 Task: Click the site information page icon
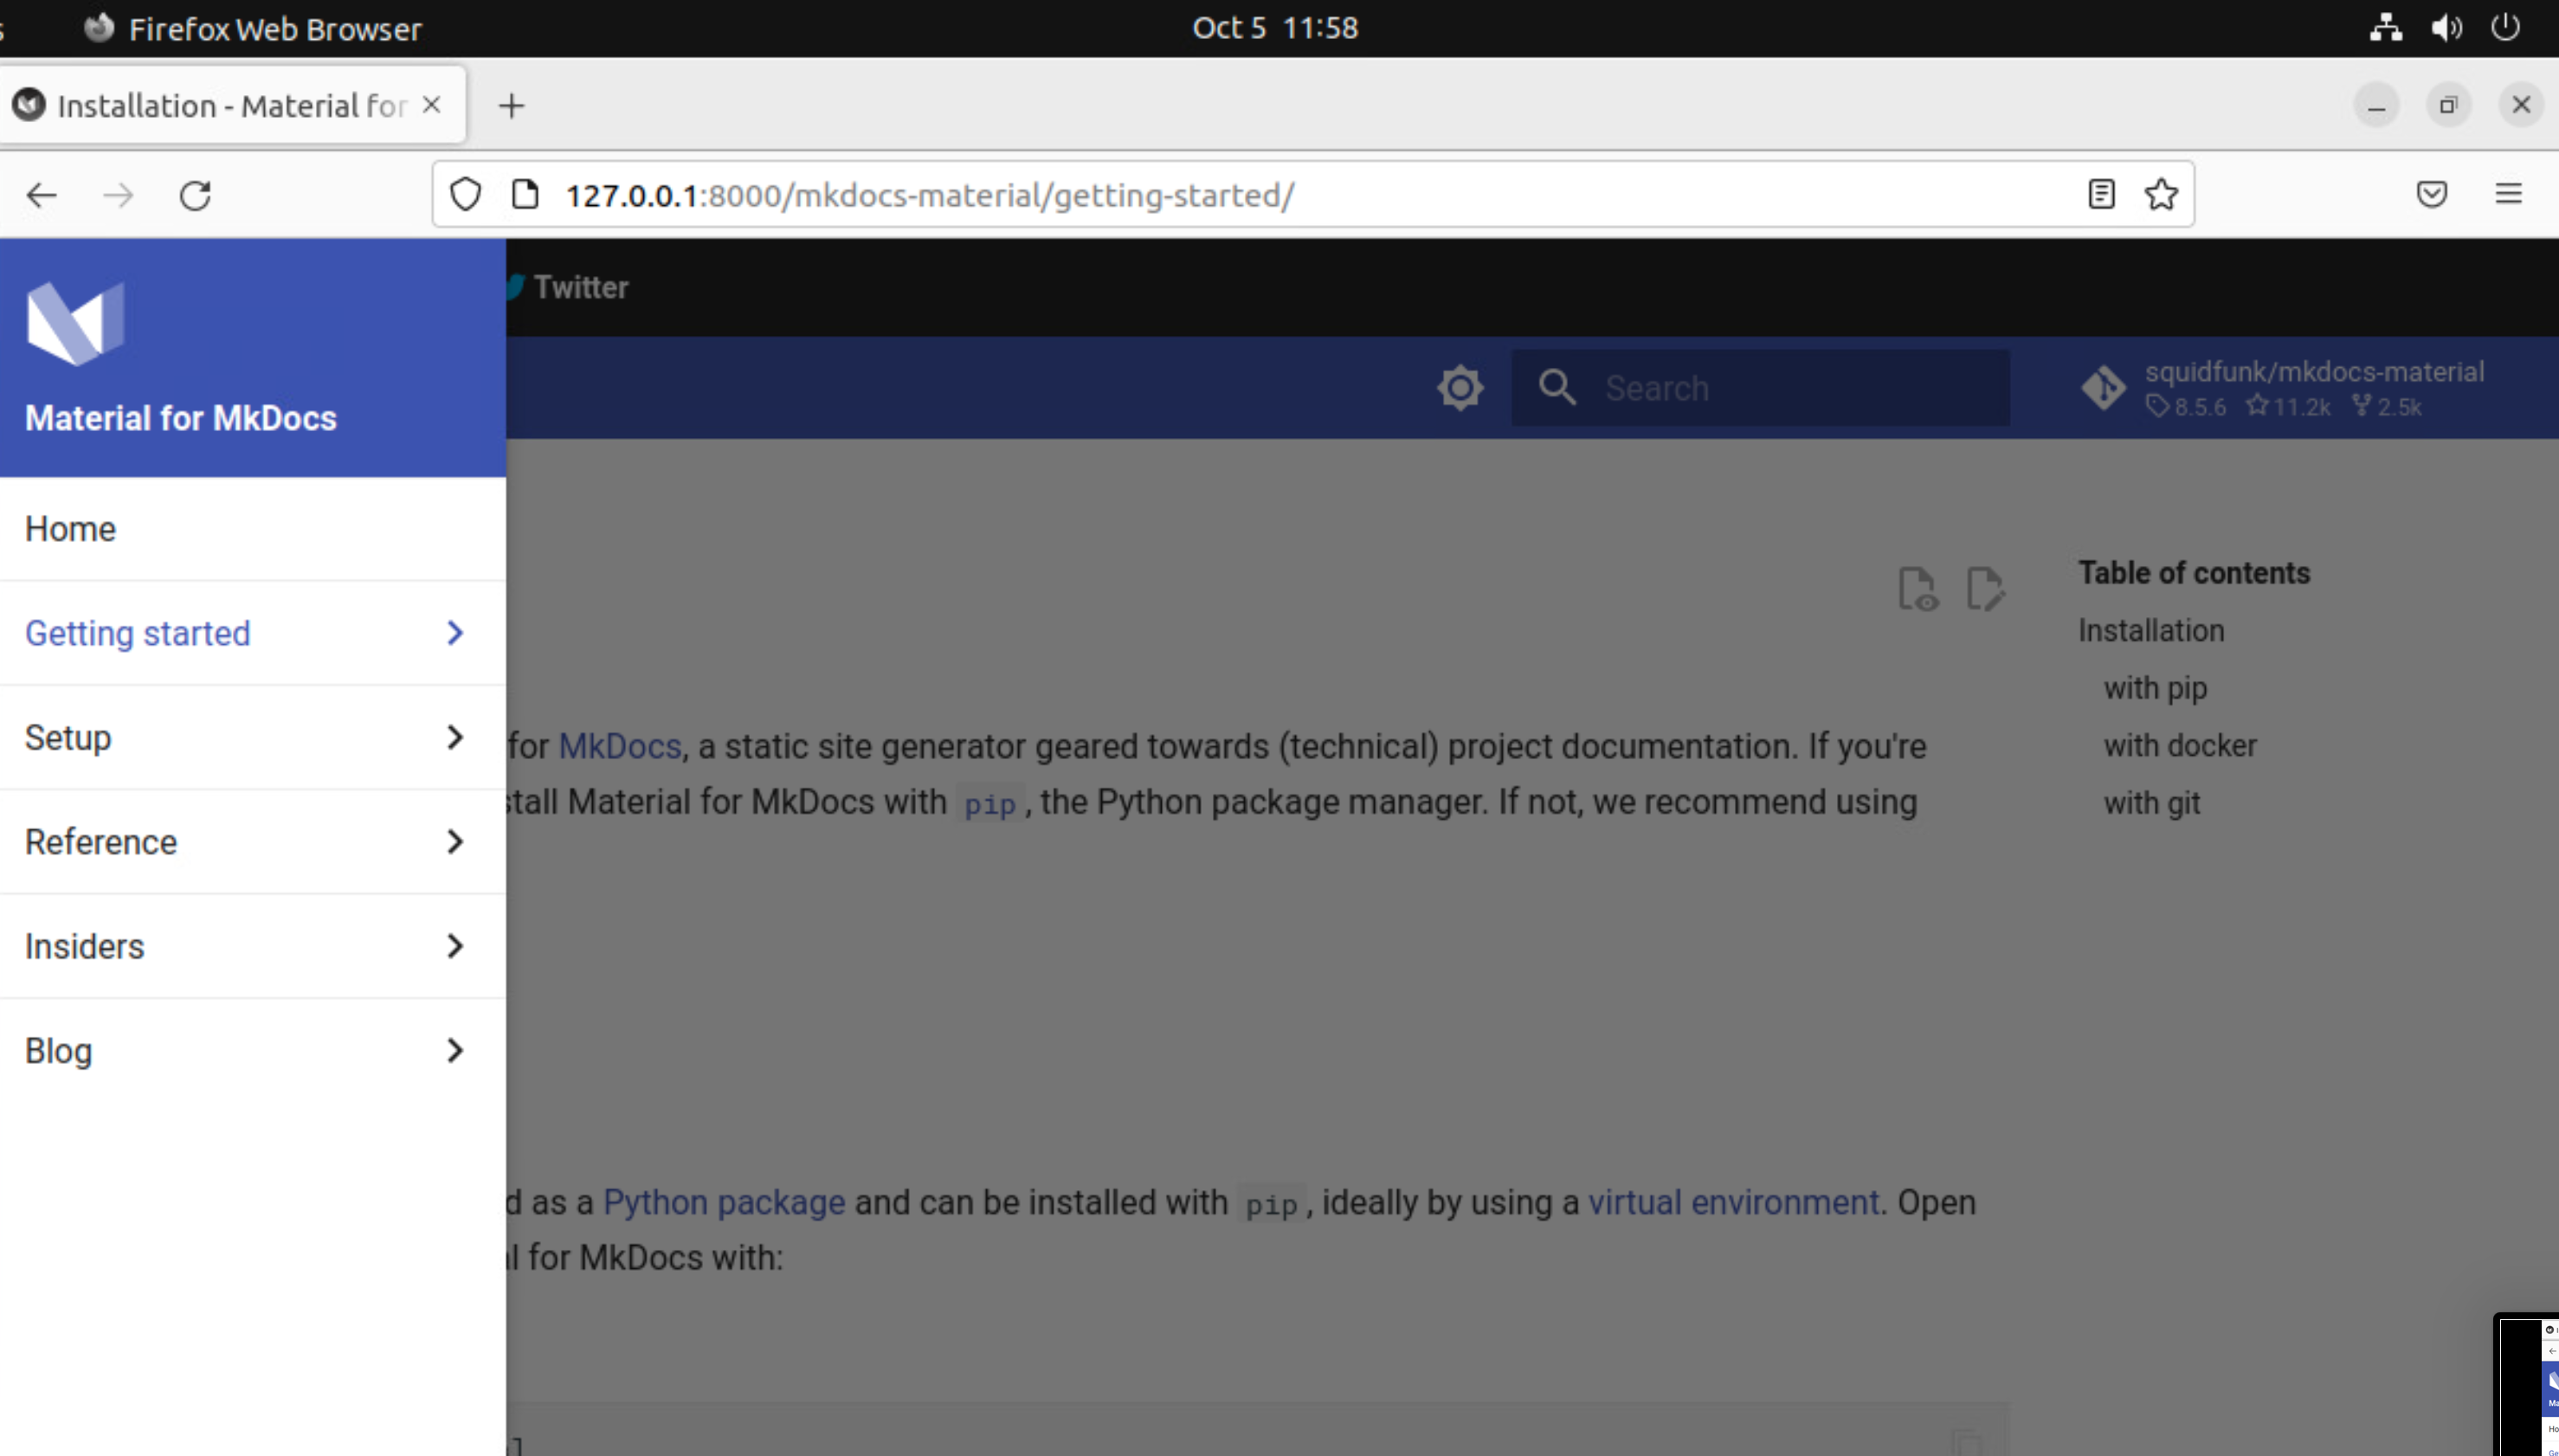(525, 194)
